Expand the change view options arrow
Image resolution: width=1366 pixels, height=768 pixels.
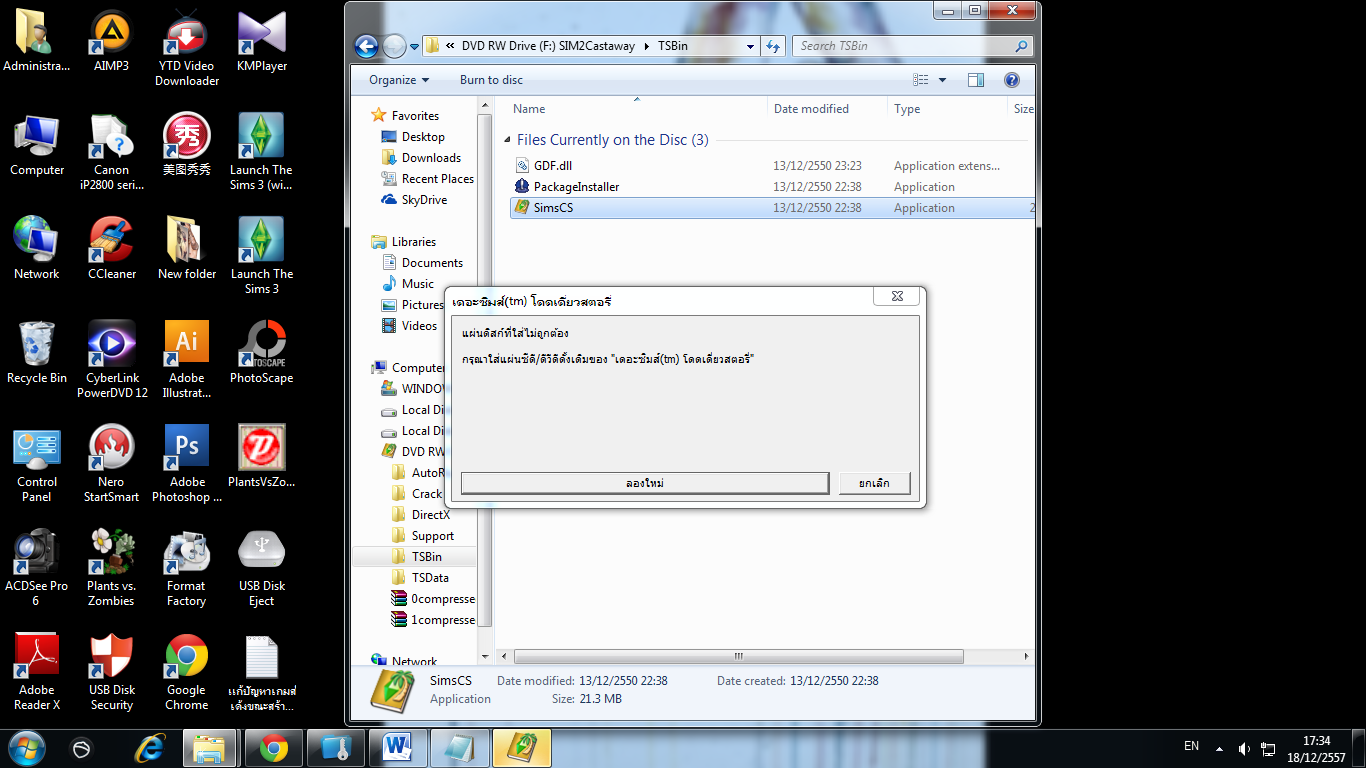pos(942,80)
